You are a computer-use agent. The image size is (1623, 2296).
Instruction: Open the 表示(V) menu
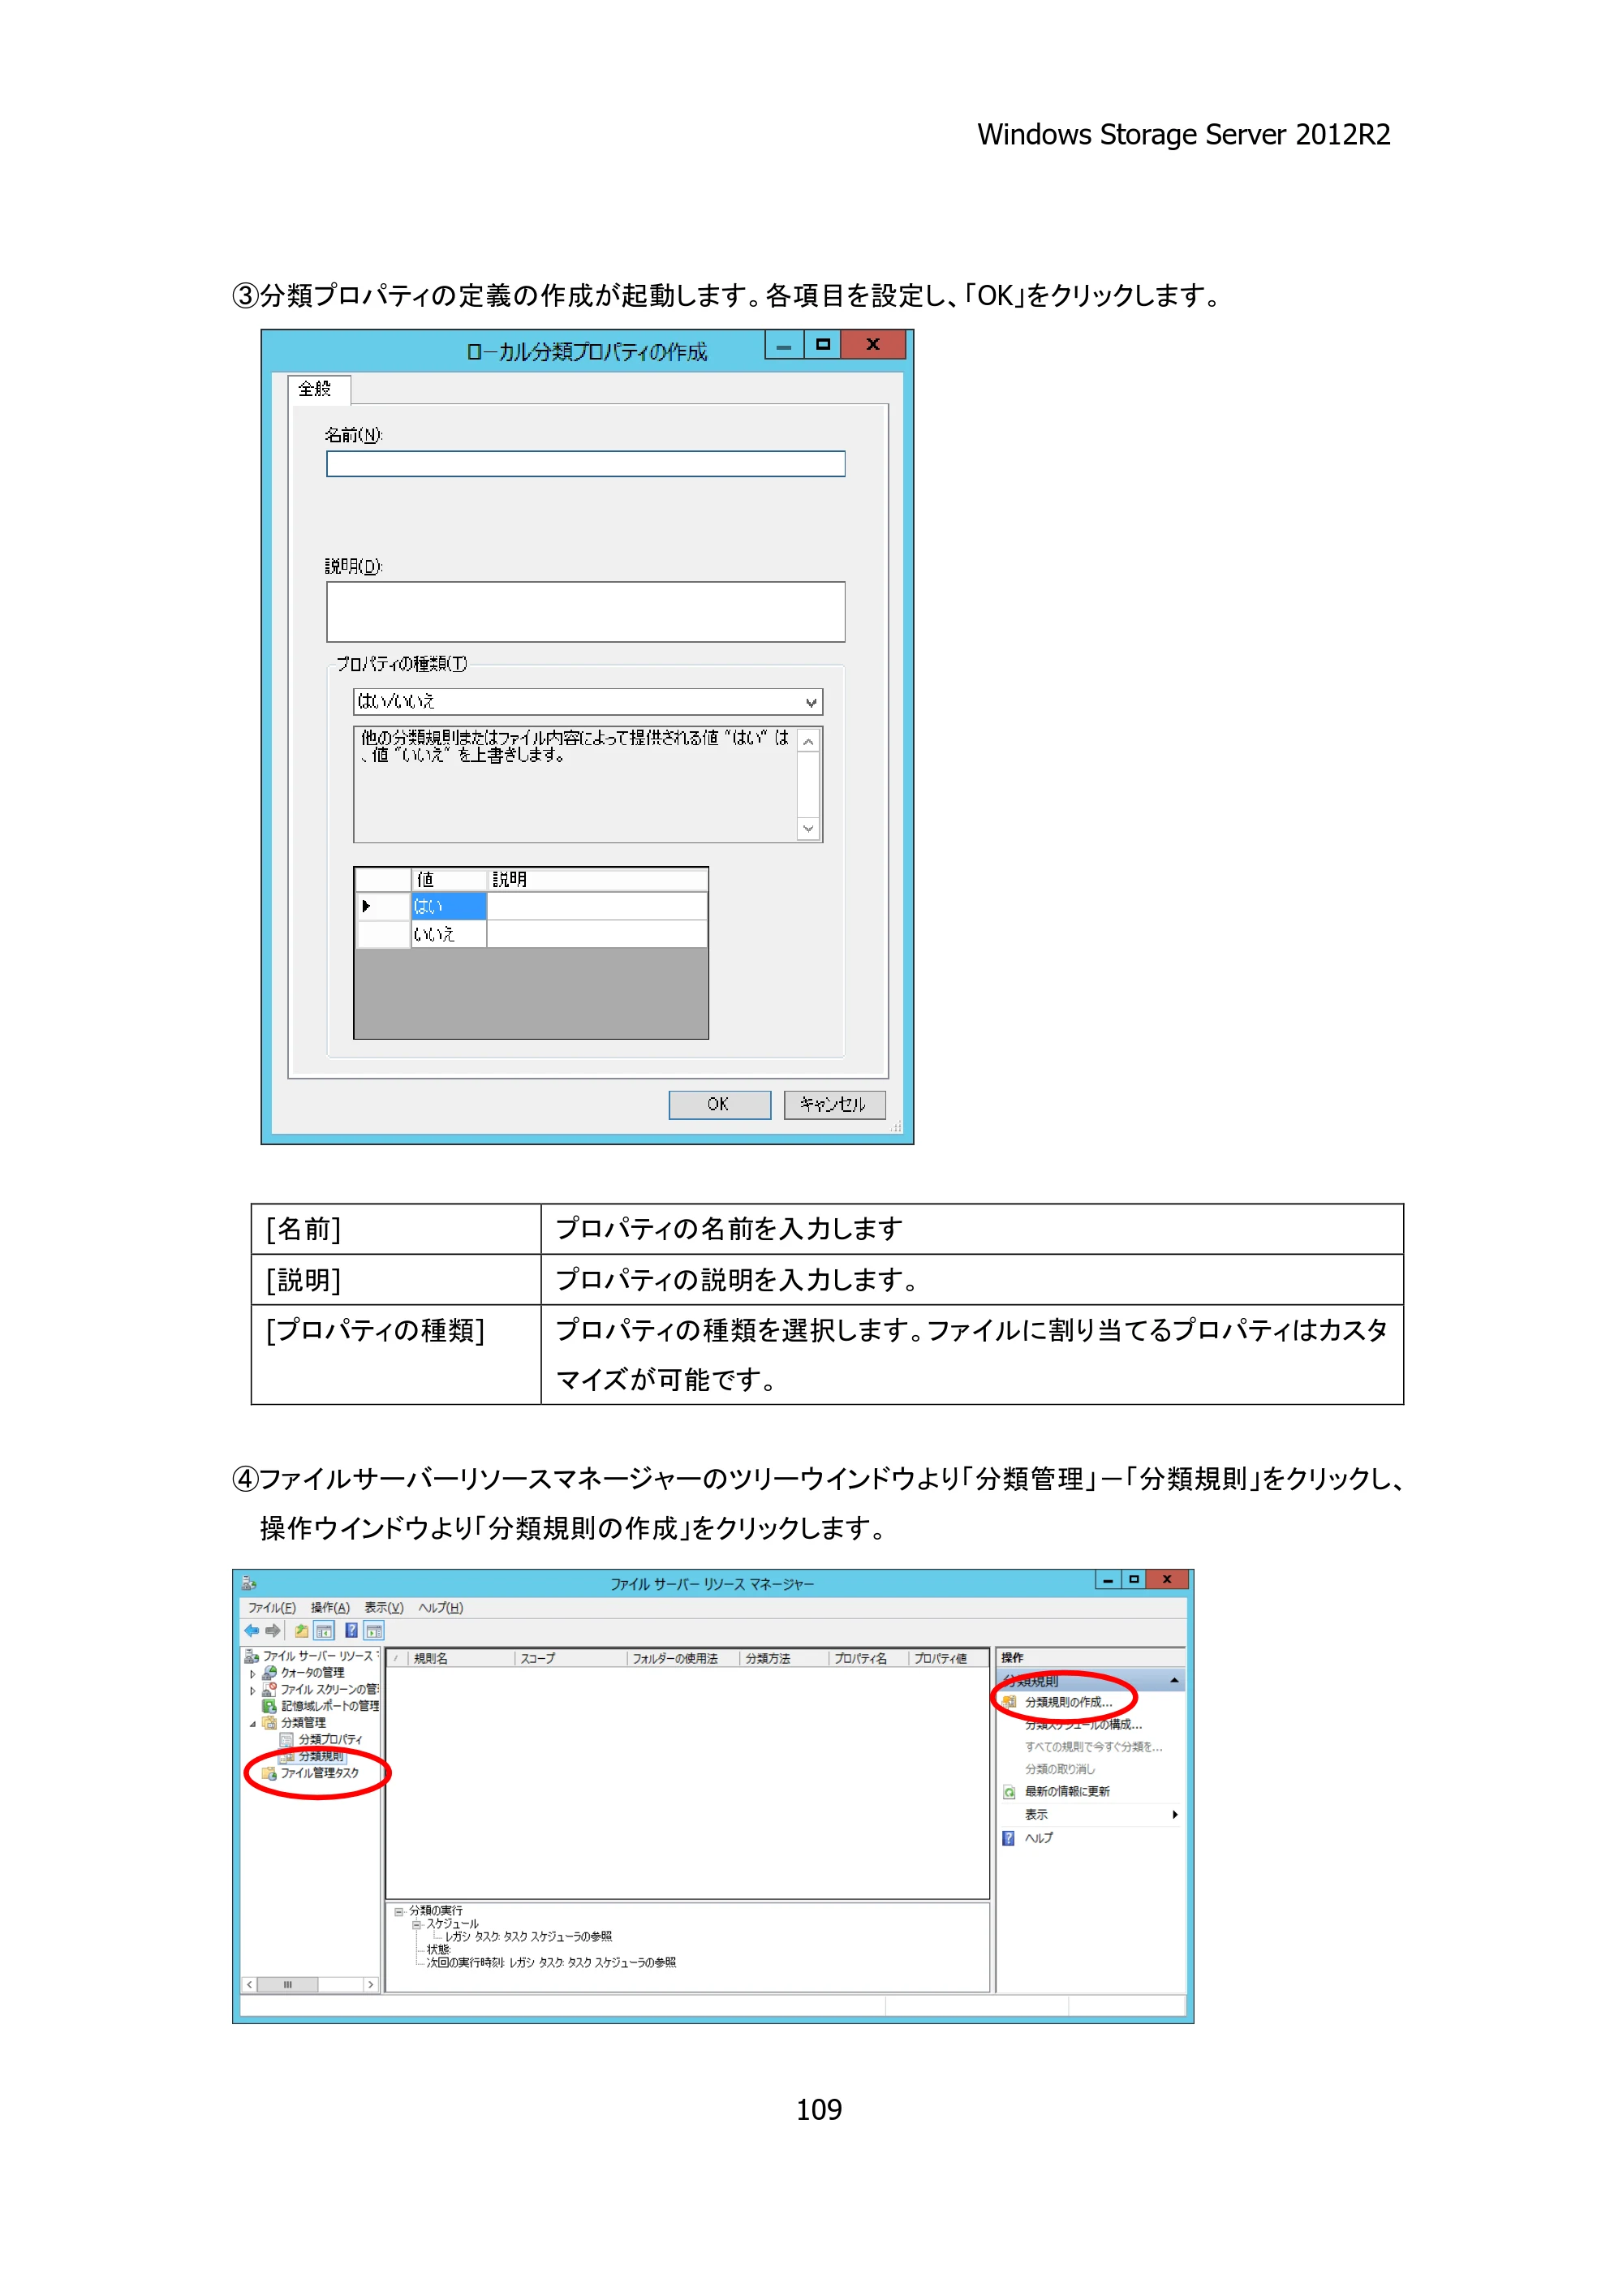[384, 1608]
